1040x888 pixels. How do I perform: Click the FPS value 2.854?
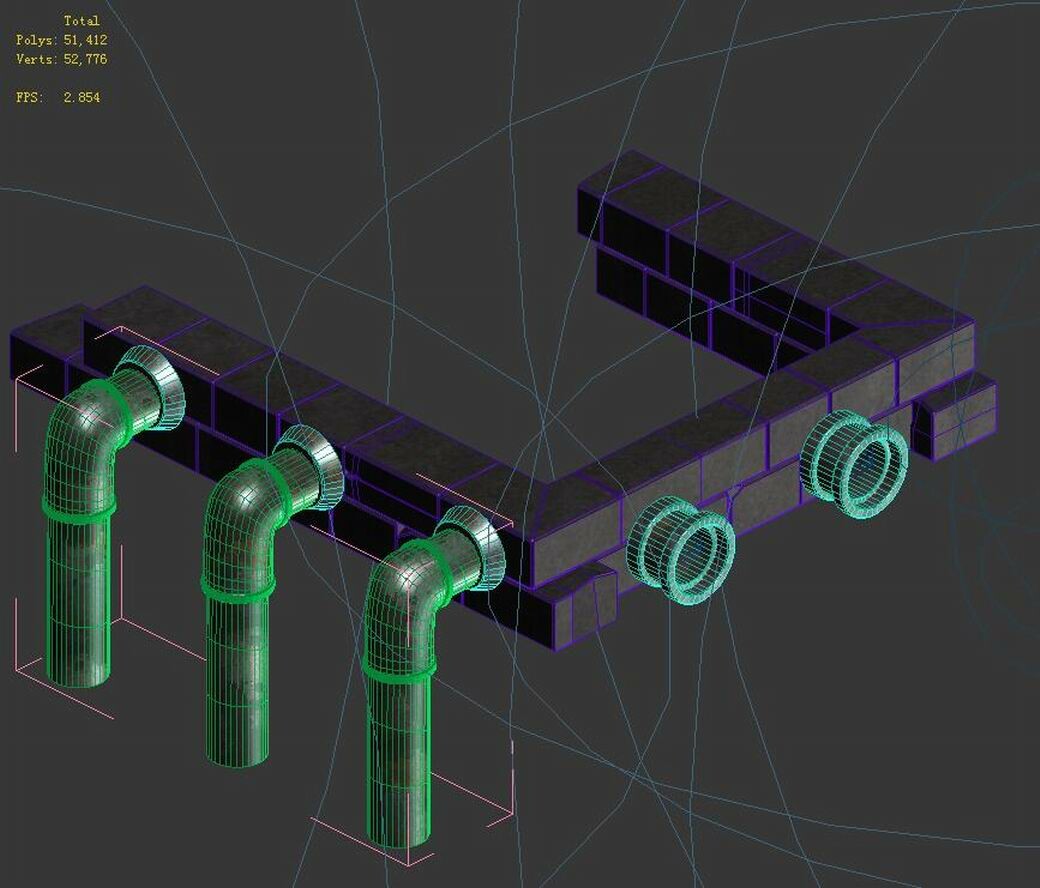82,97
